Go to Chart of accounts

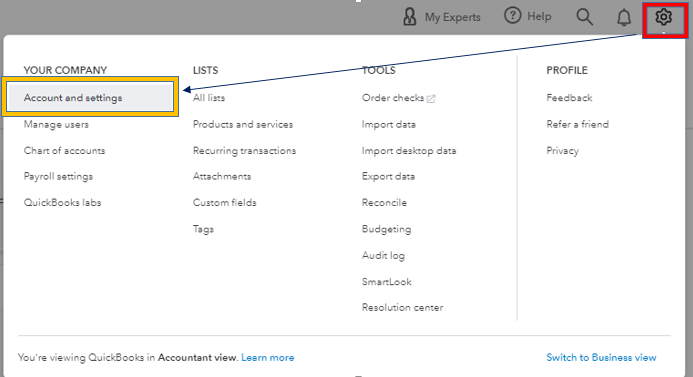pyautogui.click(x=65, y=151)
